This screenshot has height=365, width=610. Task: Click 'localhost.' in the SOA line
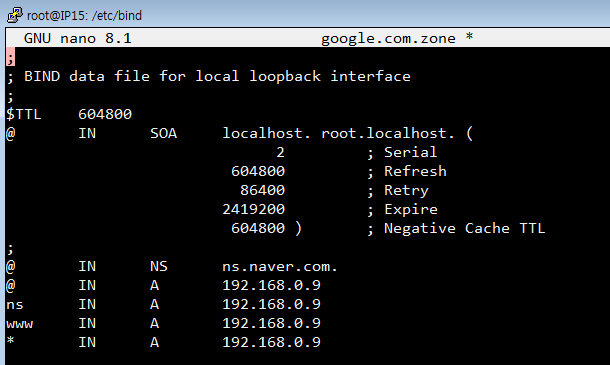pos(266,133)
